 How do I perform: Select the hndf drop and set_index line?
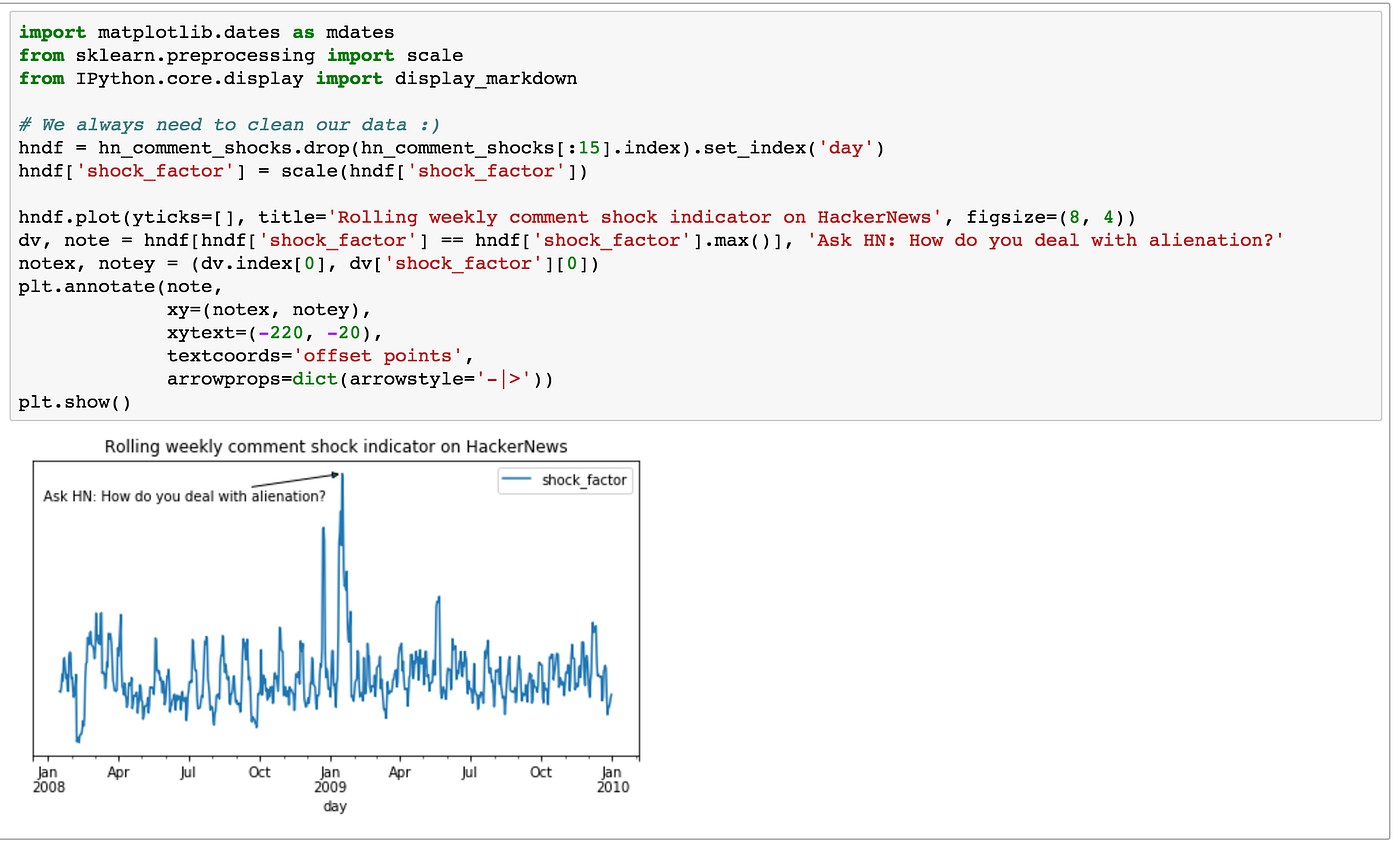point(340,147)
